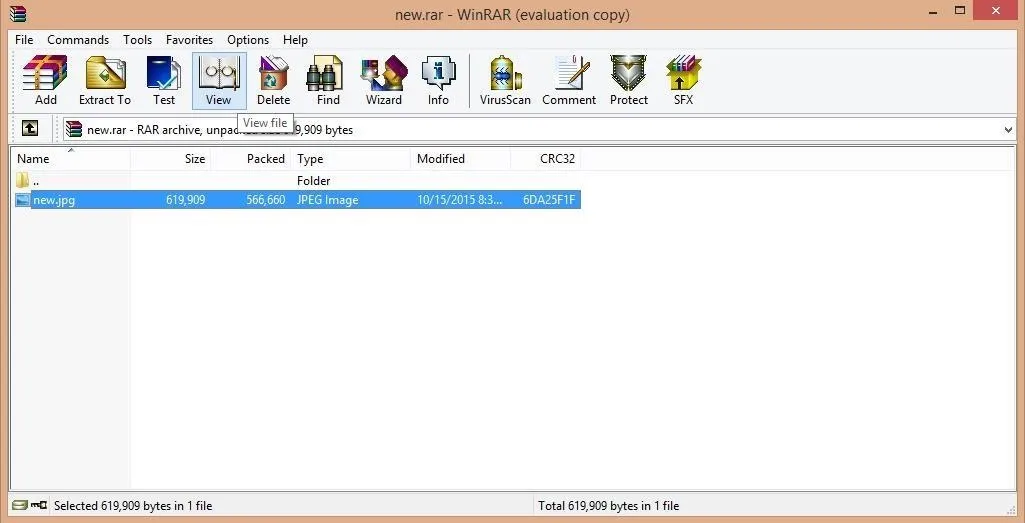Run the Test archive tool
This screenshot has width=1025, height=523.
(164, 80)
